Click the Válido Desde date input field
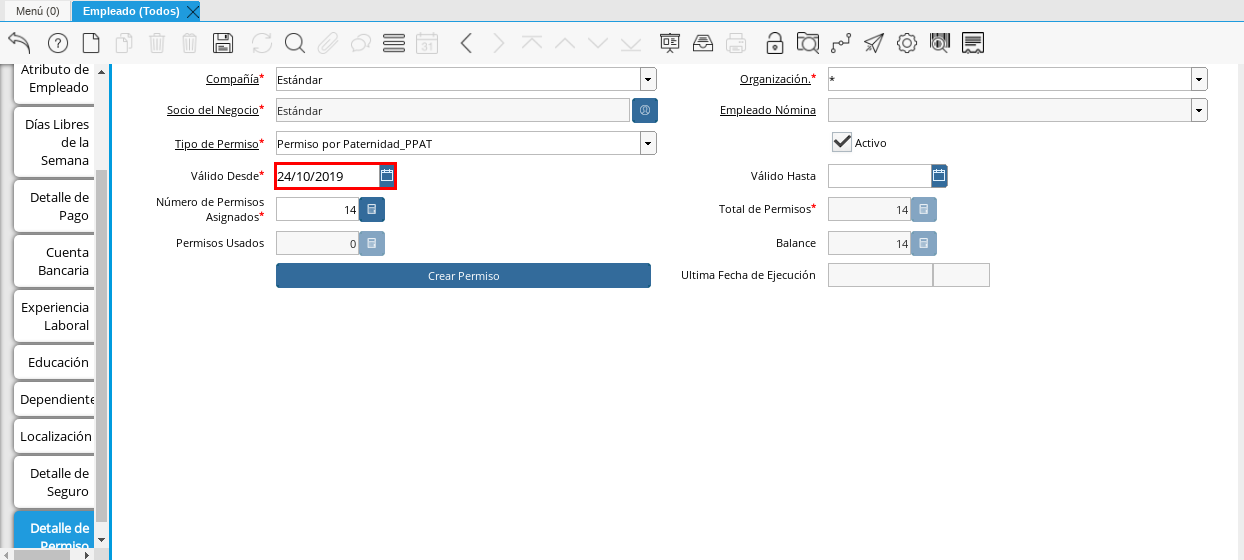The height and width of the screenshot is (560, 1244). click(328, 176)
